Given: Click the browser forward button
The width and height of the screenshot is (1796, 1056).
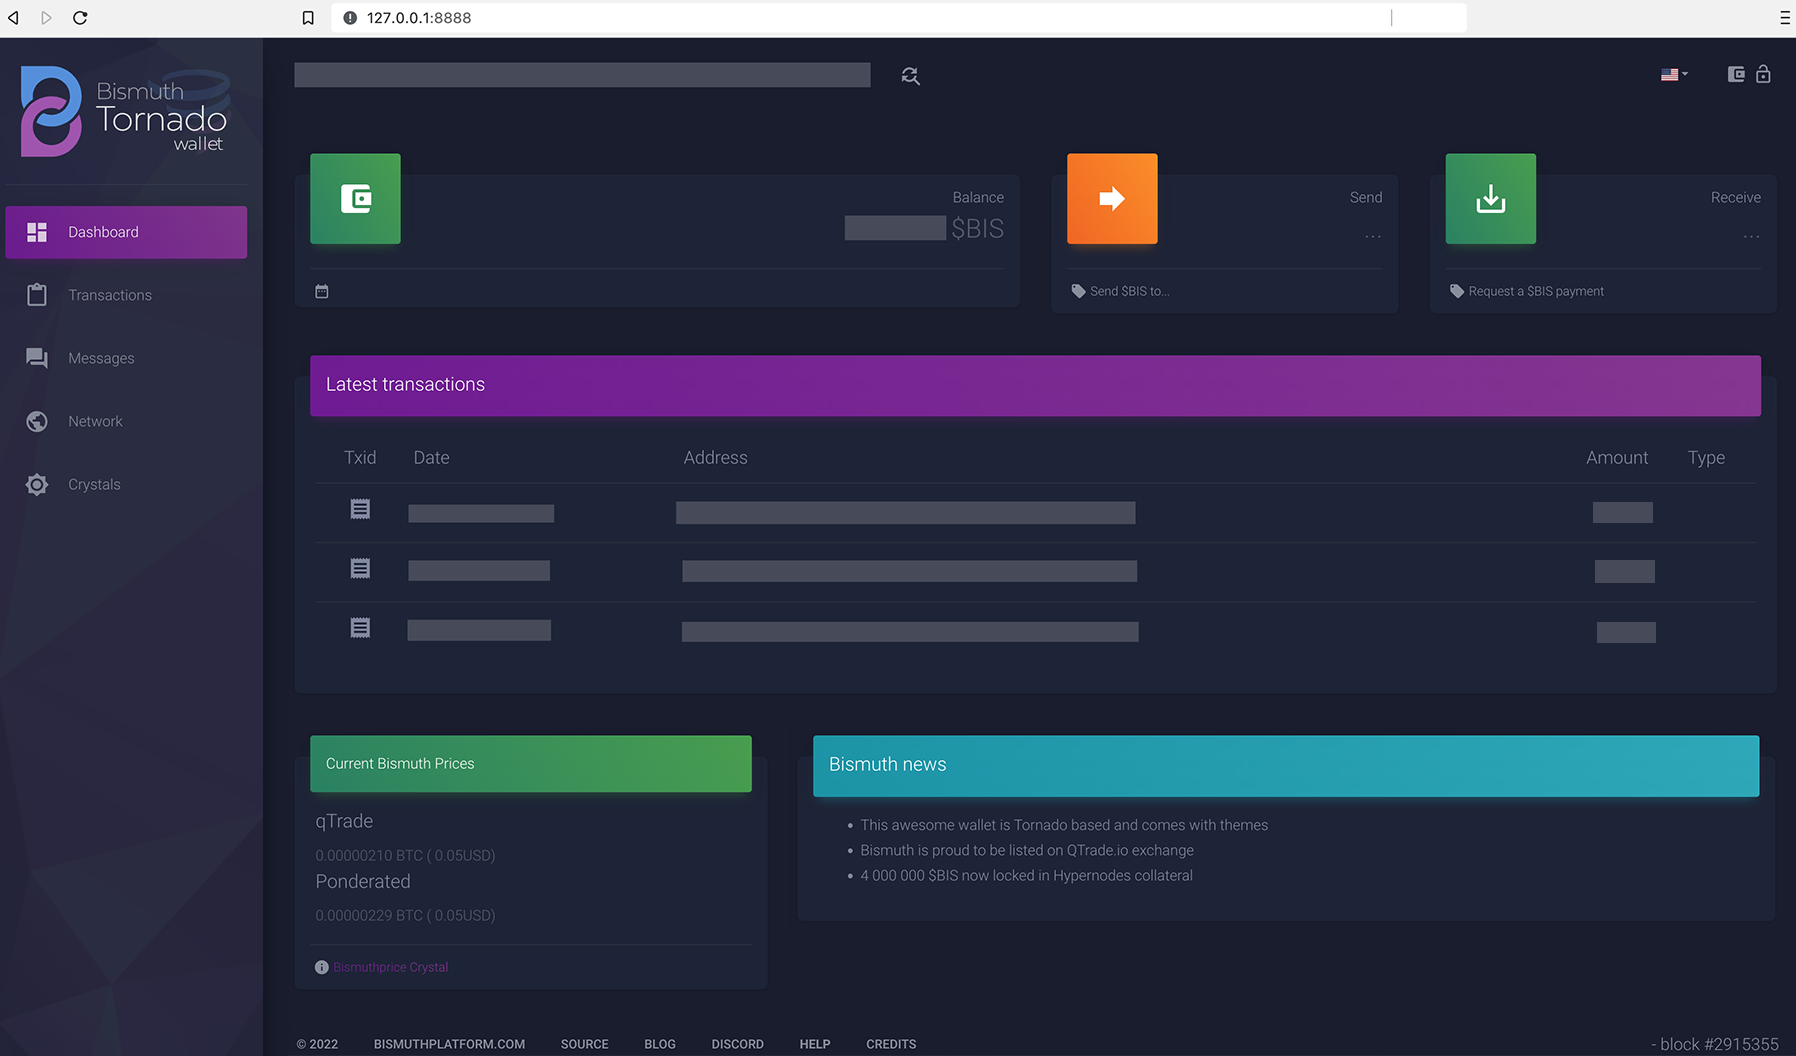Looking at the screenshot, I should pos(46,18).
